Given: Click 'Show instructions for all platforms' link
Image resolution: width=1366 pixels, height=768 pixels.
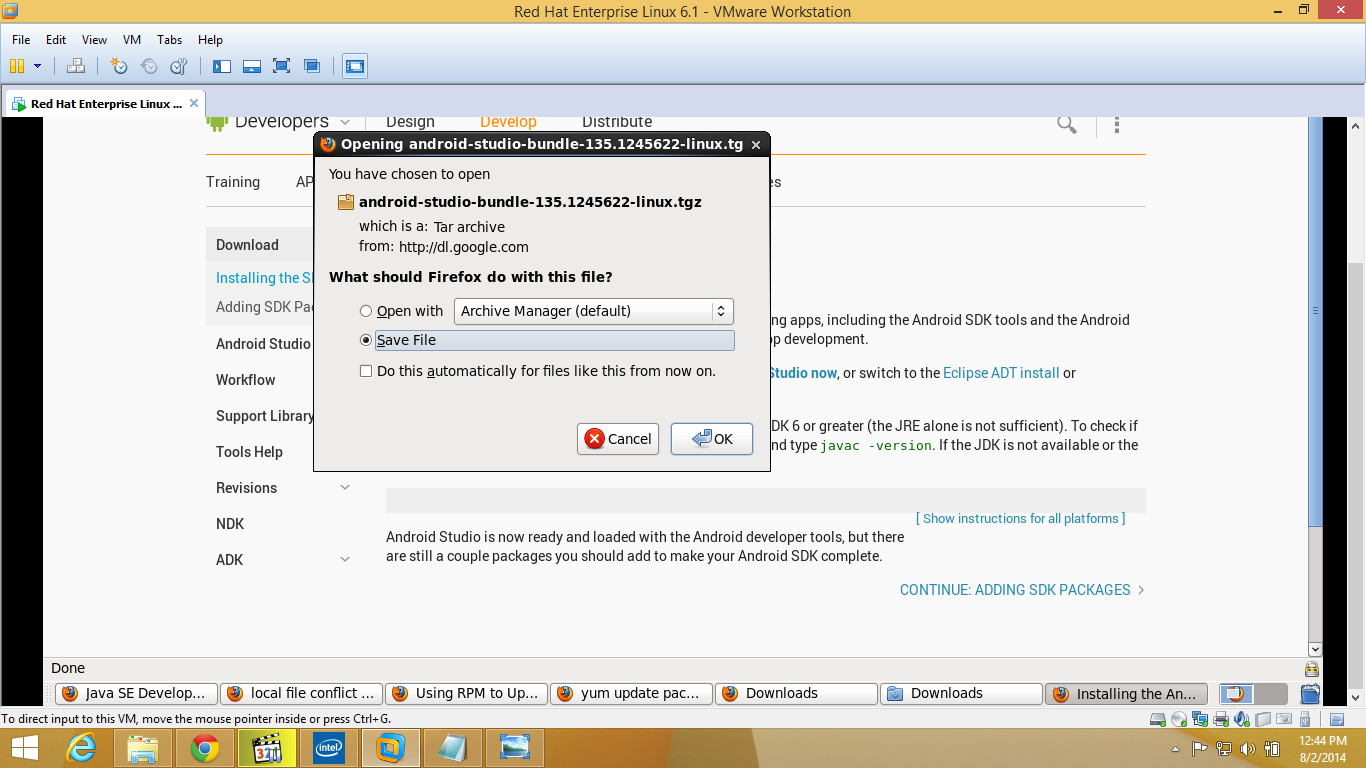Looking at the screenshot, I should click(x=1020, y=518).
